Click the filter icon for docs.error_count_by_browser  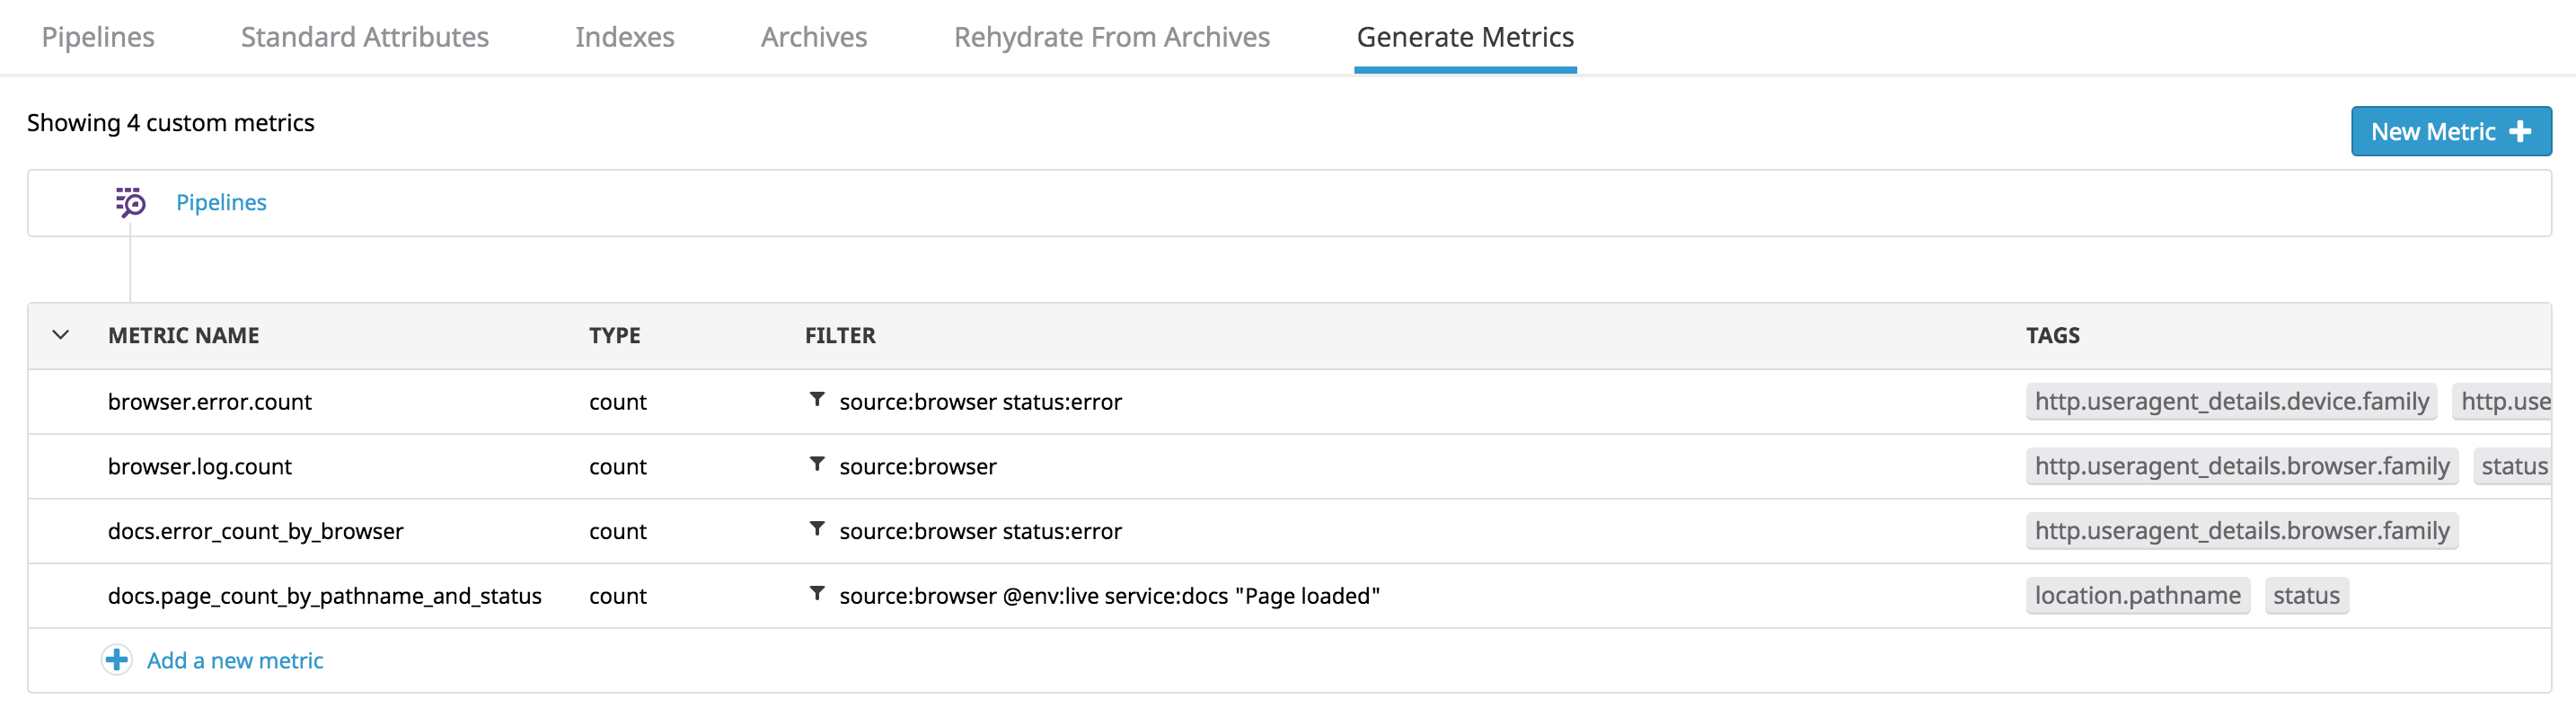(817, 531)
